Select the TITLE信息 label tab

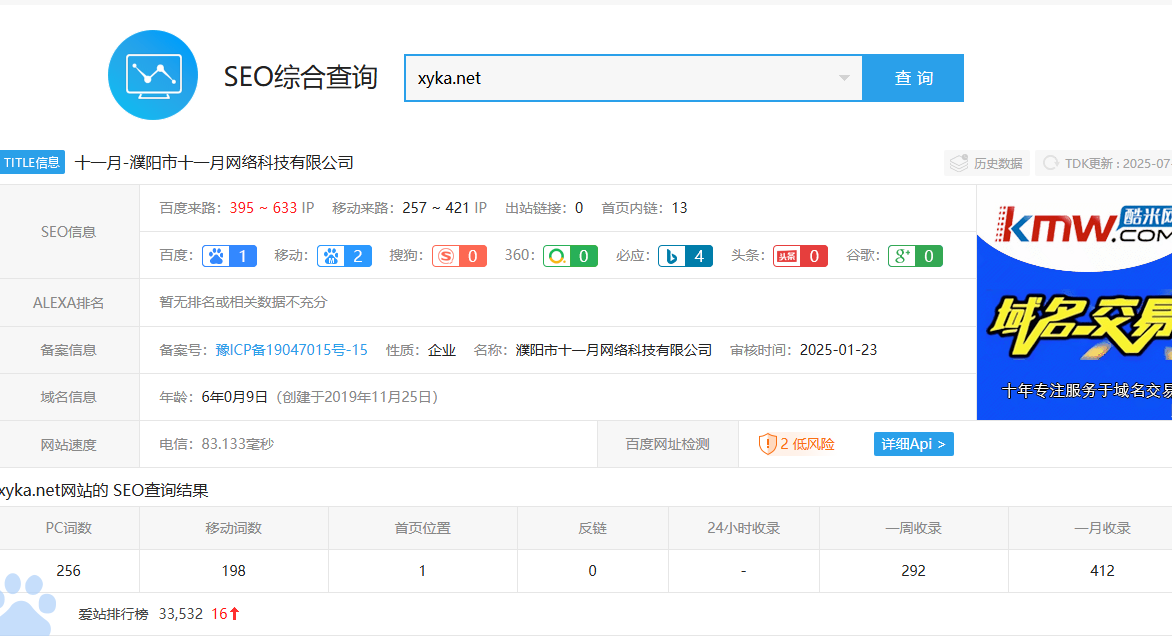tap(33, 162)
